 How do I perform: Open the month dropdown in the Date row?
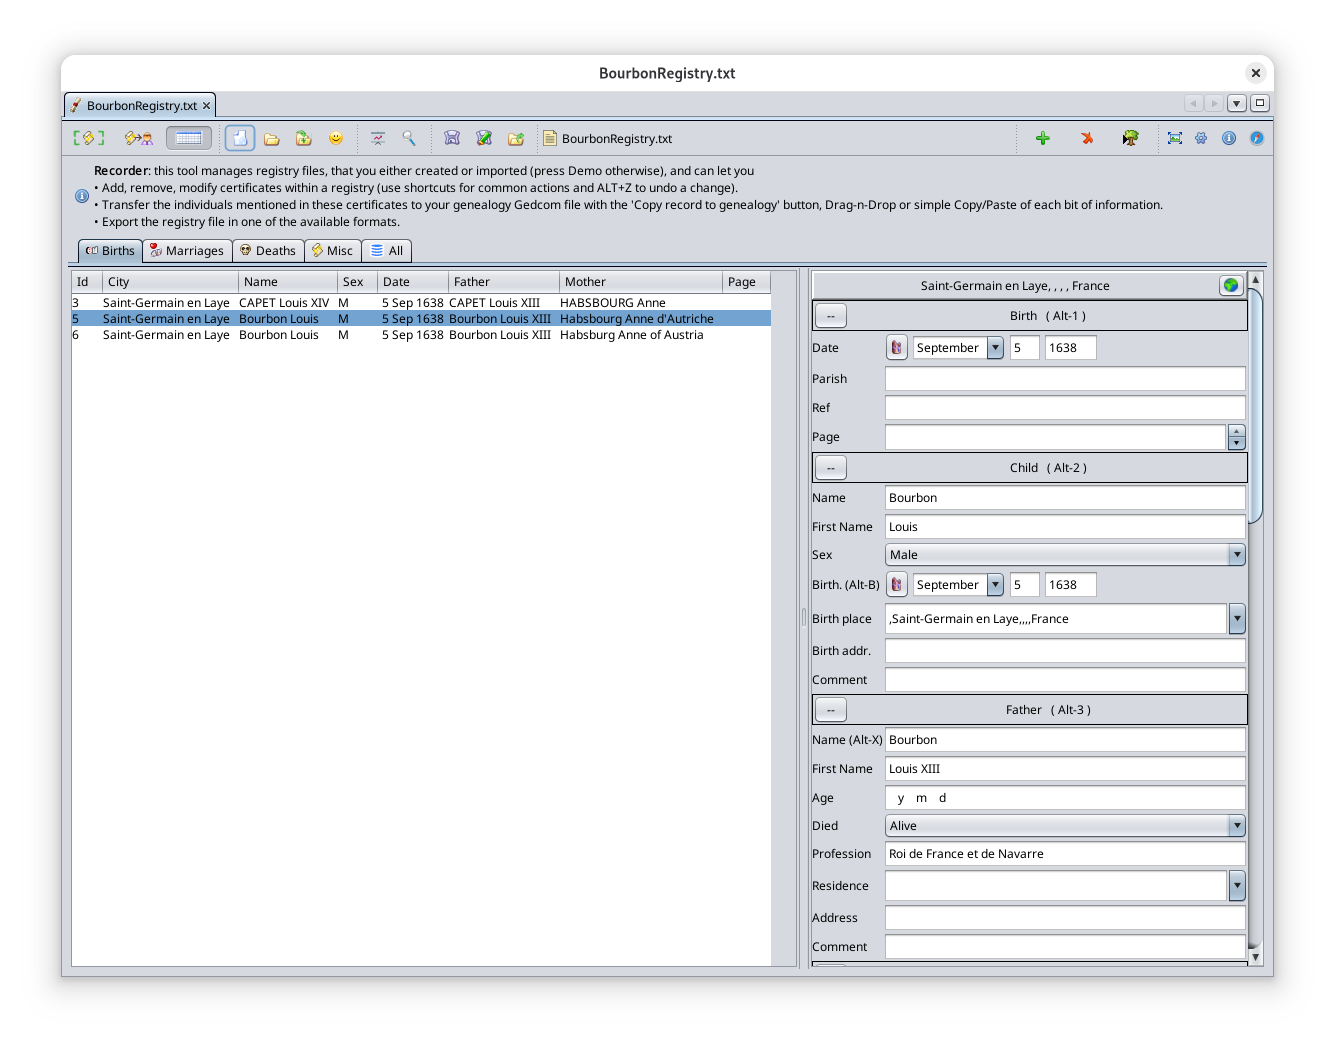995,347
